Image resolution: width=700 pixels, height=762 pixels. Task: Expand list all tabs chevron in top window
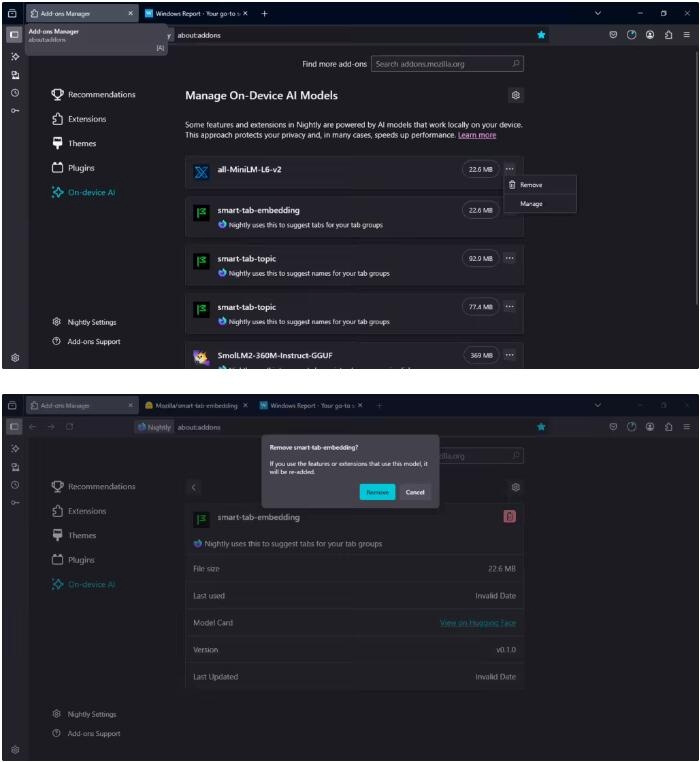(x=598, y=14)
